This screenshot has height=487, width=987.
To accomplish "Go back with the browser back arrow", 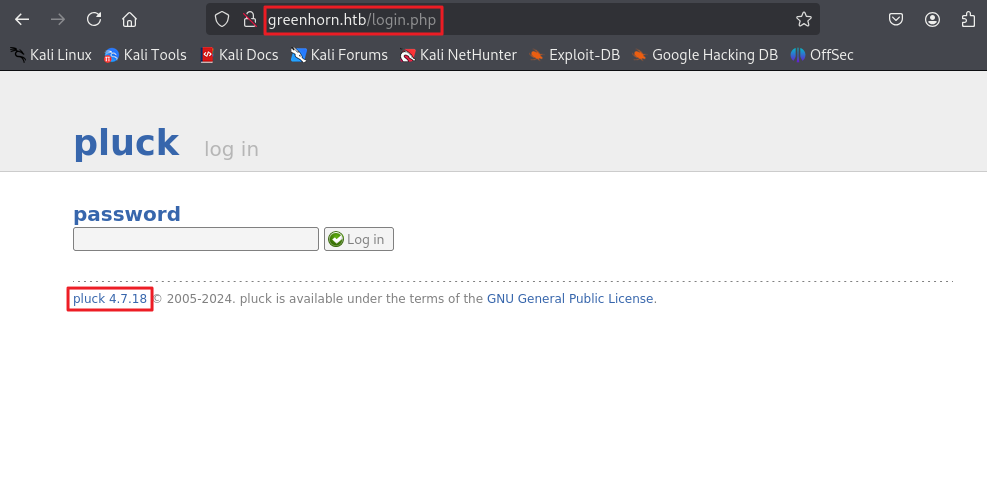I will (22, 20).
